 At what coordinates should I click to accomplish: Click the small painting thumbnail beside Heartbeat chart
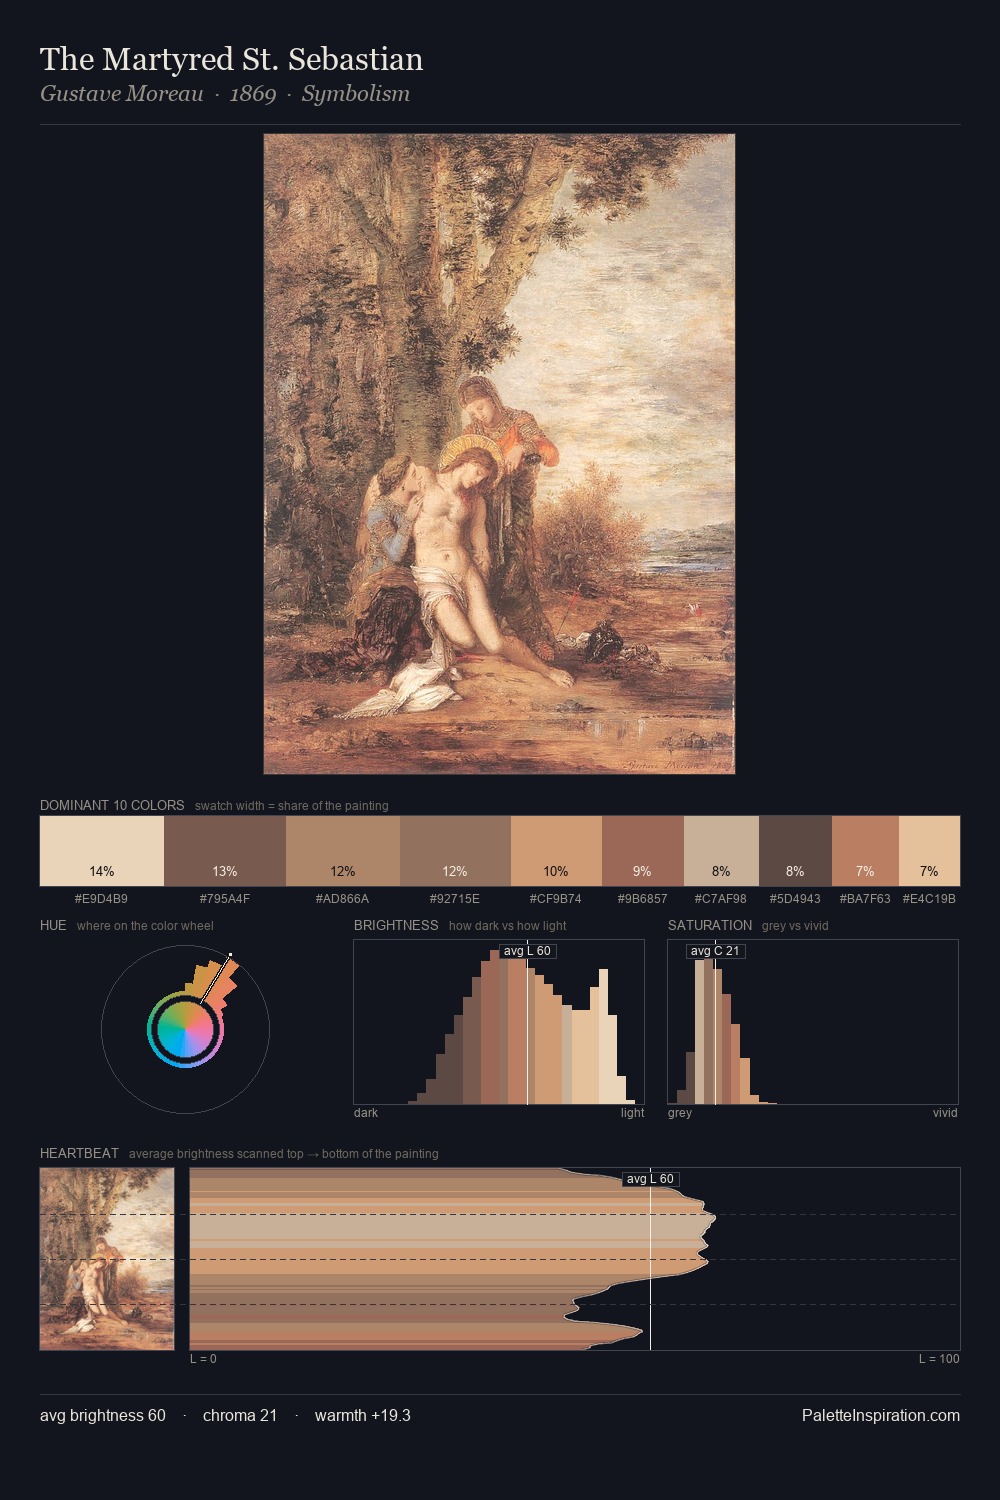[107, 1259]
